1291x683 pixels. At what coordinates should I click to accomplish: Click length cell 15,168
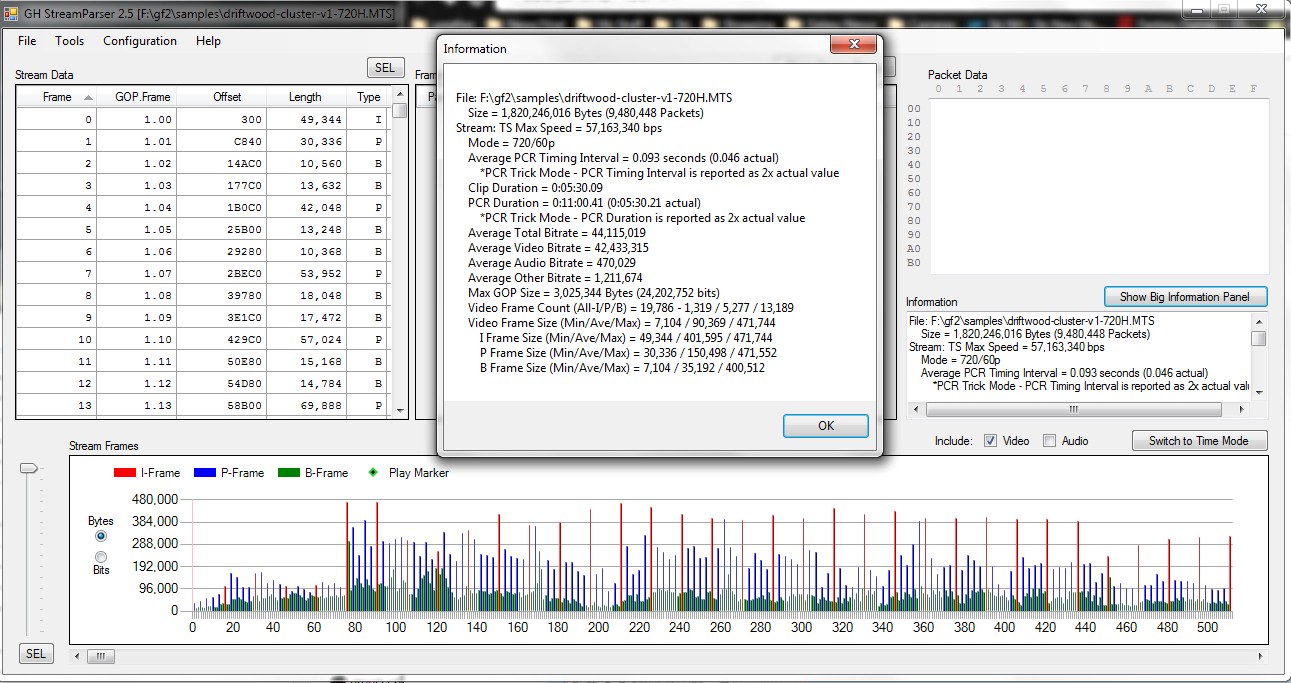[x=306, y=362]
